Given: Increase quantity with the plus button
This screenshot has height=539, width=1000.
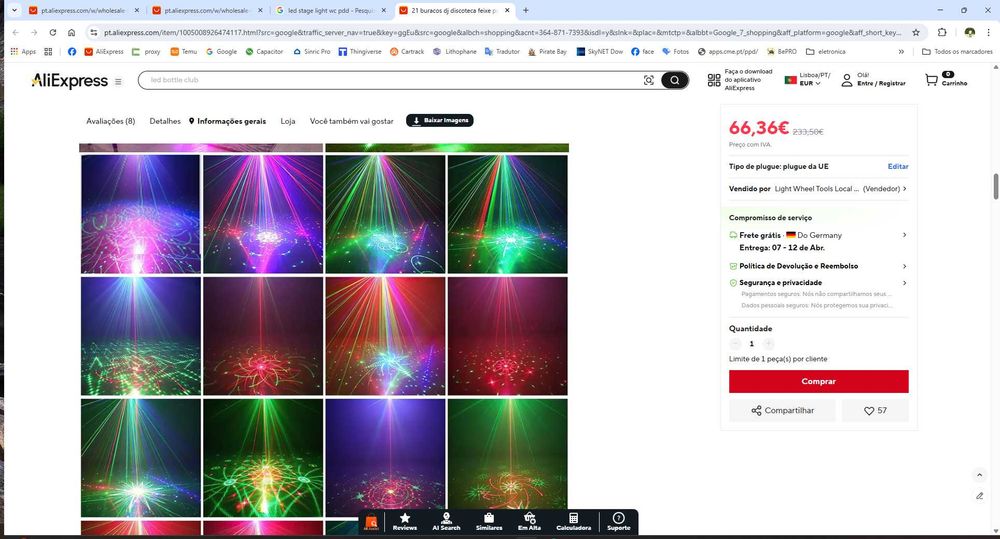Looking at the screenshot, I should point(768,344).
